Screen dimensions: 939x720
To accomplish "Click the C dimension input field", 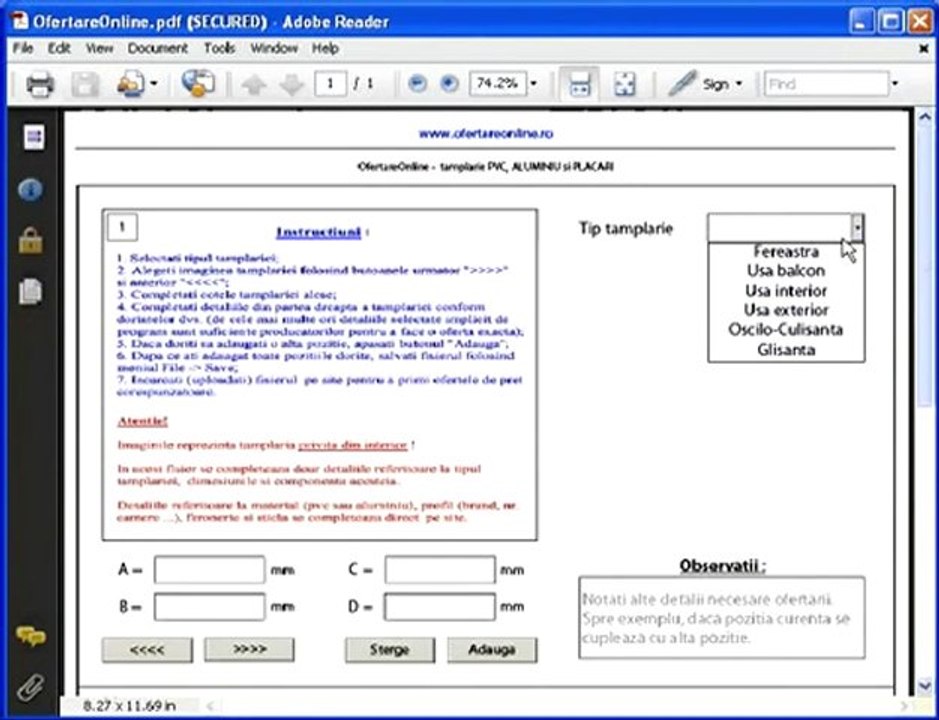I will (x=440, y=570).
